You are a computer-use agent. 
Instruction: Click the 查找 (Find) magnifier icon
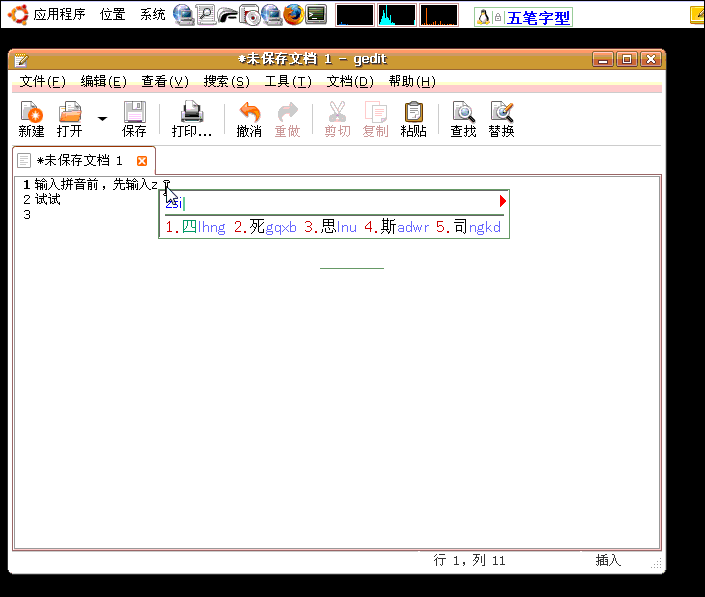tap(464, 112)
